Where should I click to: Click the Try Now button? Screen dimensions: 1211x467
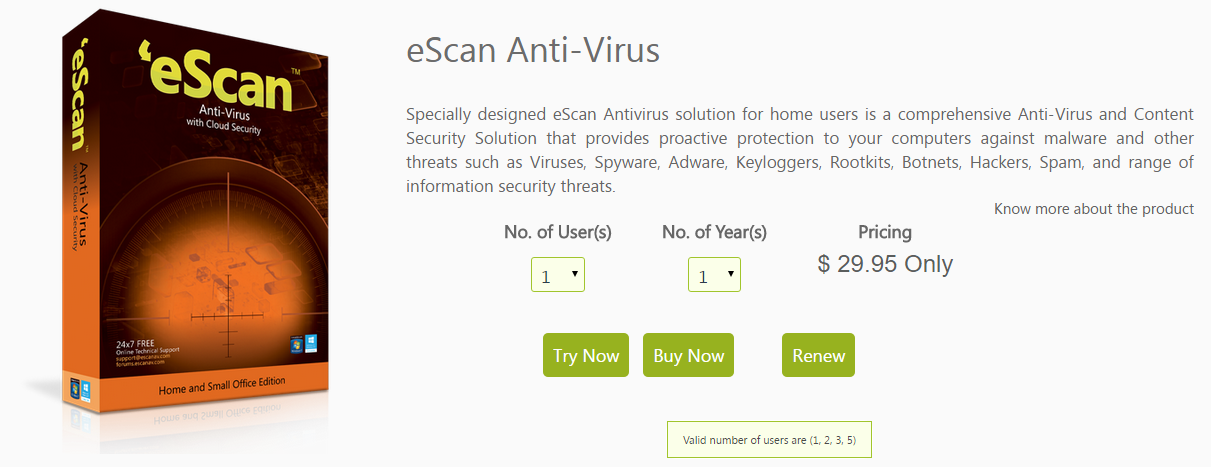(586, 355)
